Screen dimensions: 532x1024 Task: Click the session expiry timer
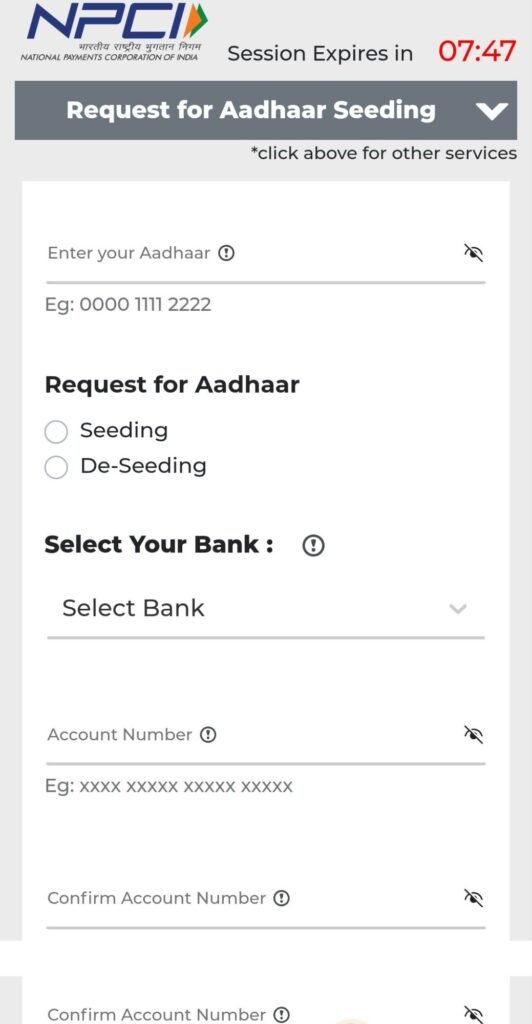pyautogui.click(x=477, y=51)
